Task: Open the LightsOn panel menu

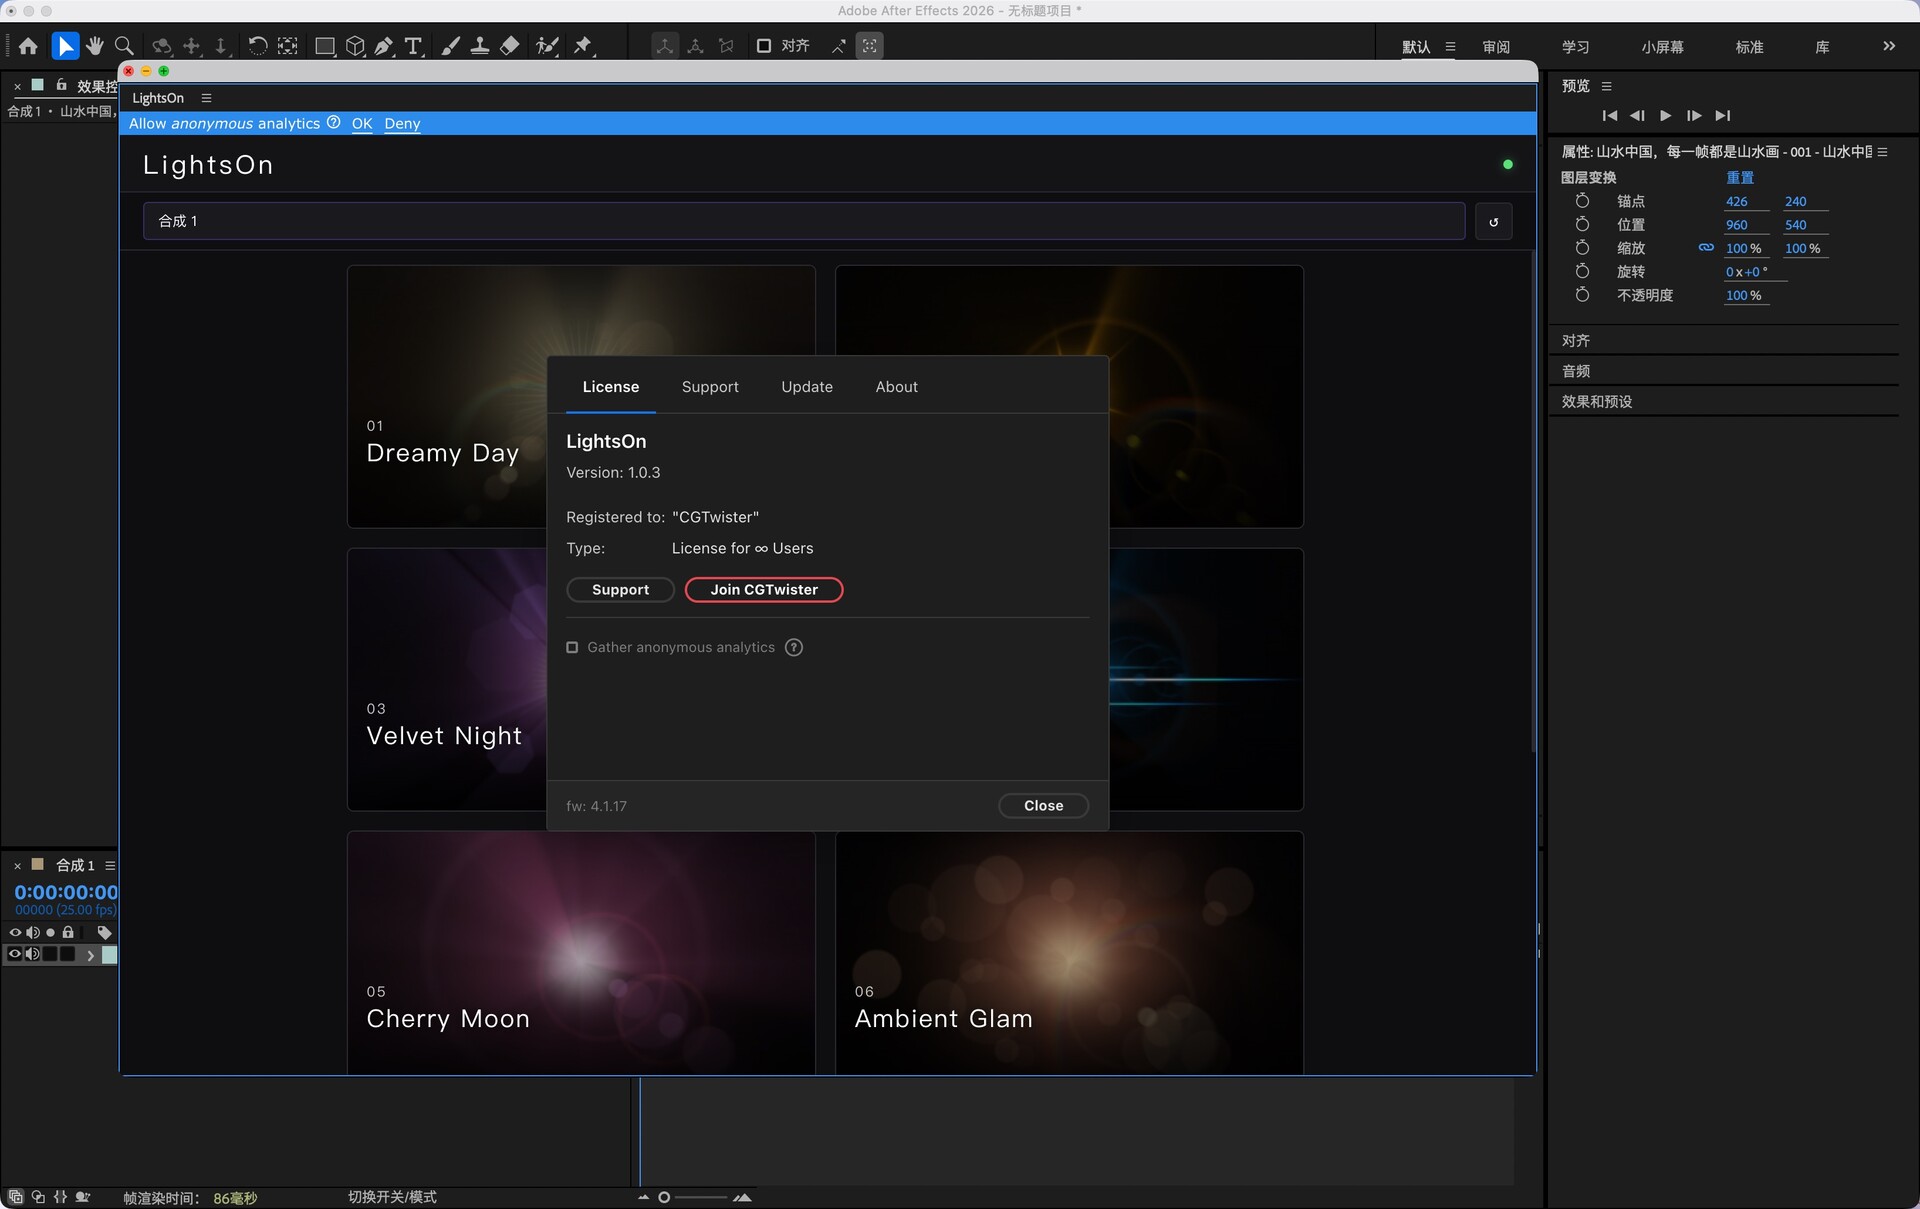Action: (206, 98)
